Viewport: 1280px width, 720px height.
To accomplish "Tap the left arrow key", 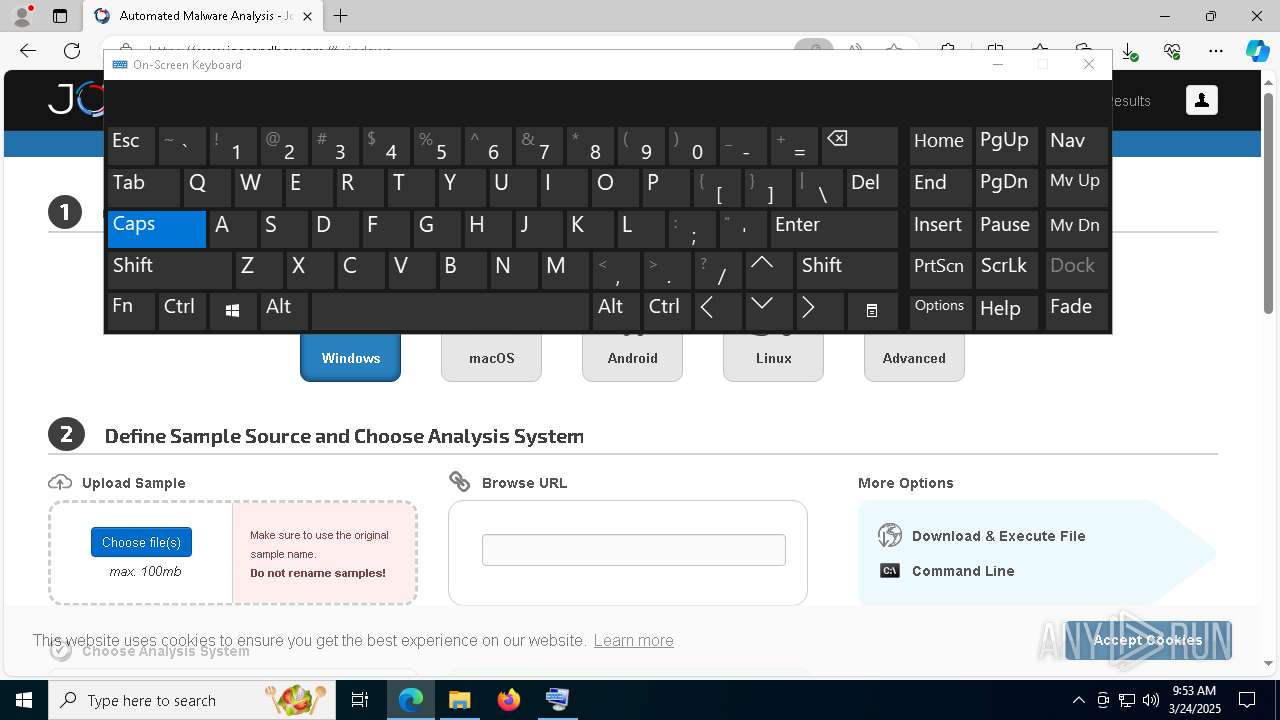I will coord(717,311).
